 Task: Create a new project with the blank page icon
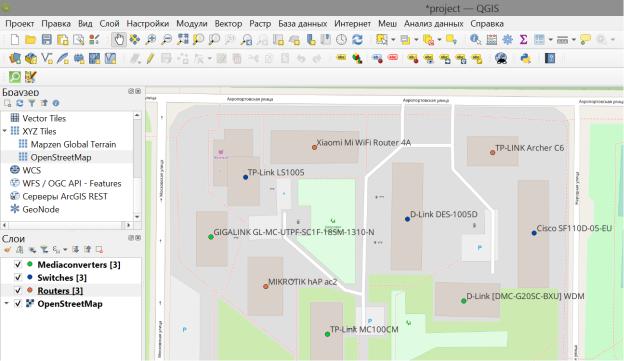point(15,39)
